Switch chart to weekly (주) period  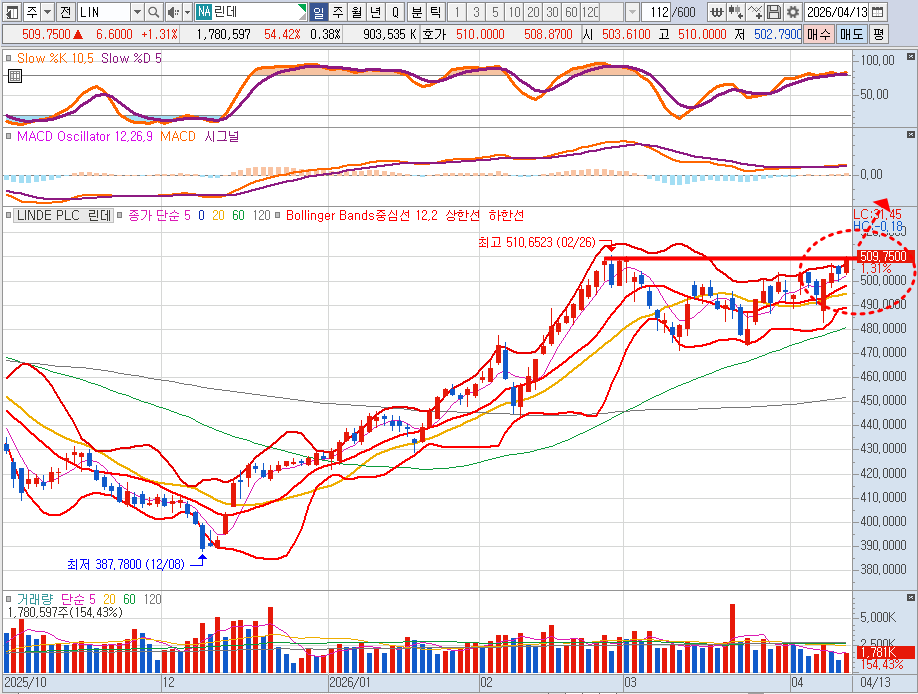337,12
